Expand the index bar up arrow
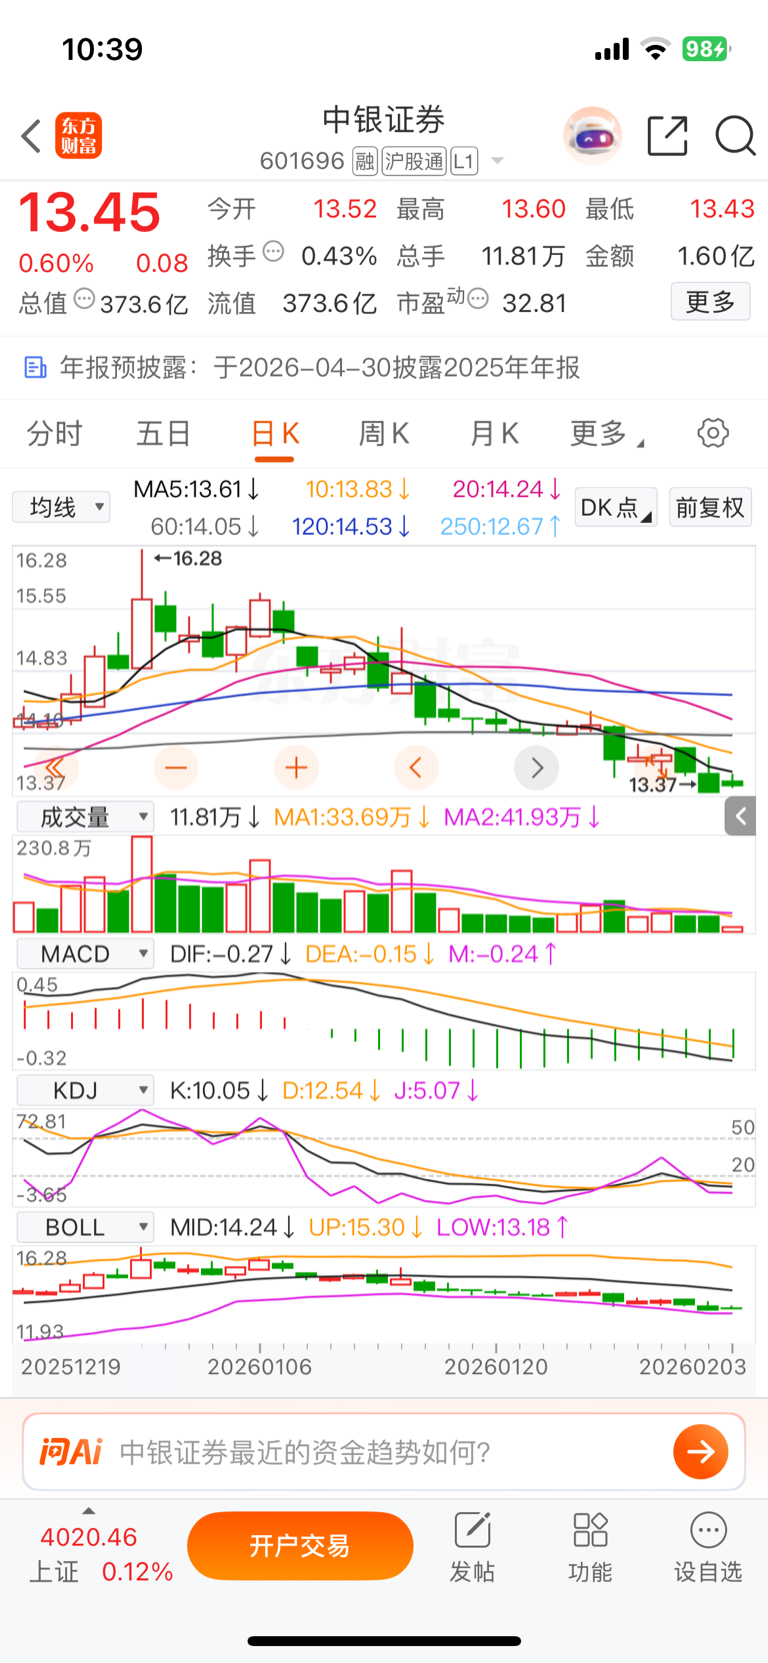This screenshot has width=768, height=1663. 89,1511
